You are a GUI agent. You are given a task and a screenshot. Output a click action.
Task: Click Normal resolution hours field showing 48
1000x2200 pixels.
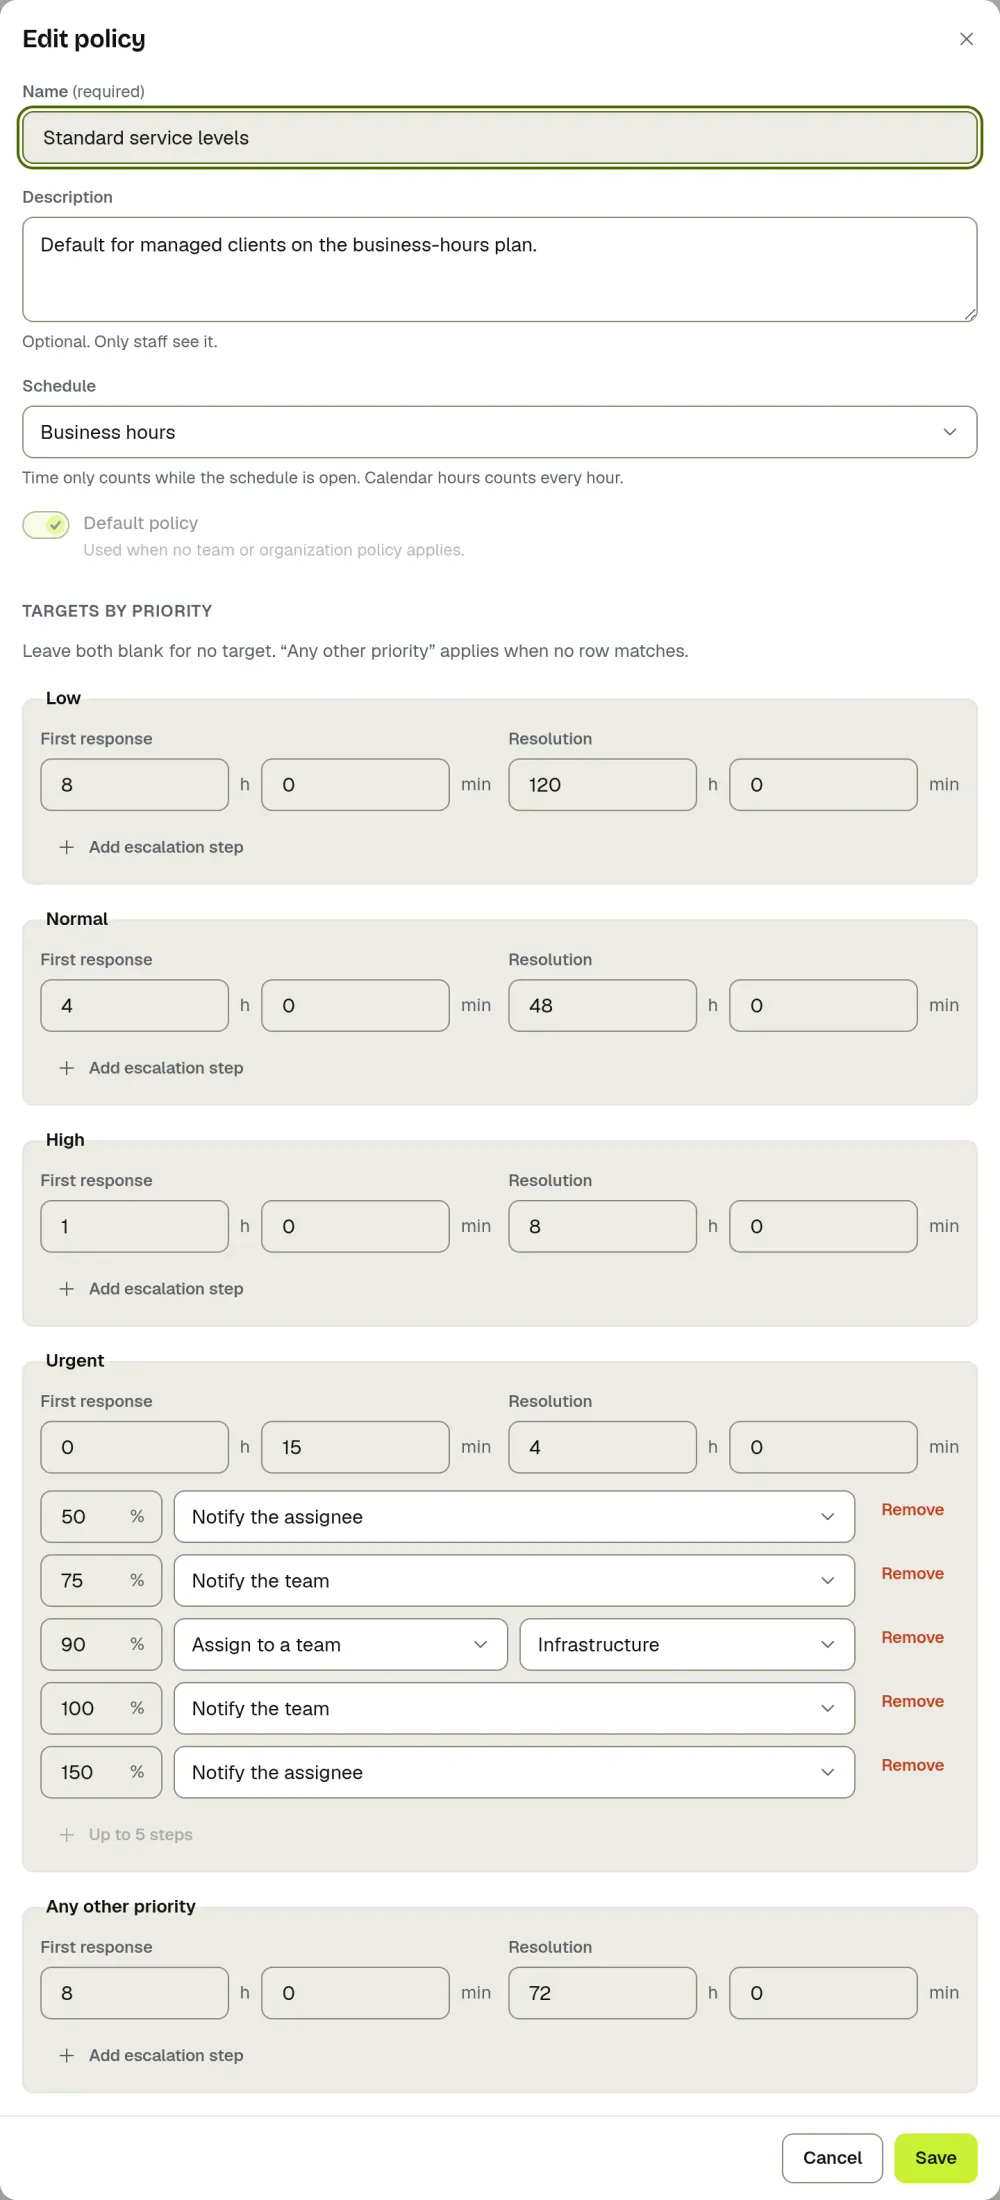[x=603, y=1006]
